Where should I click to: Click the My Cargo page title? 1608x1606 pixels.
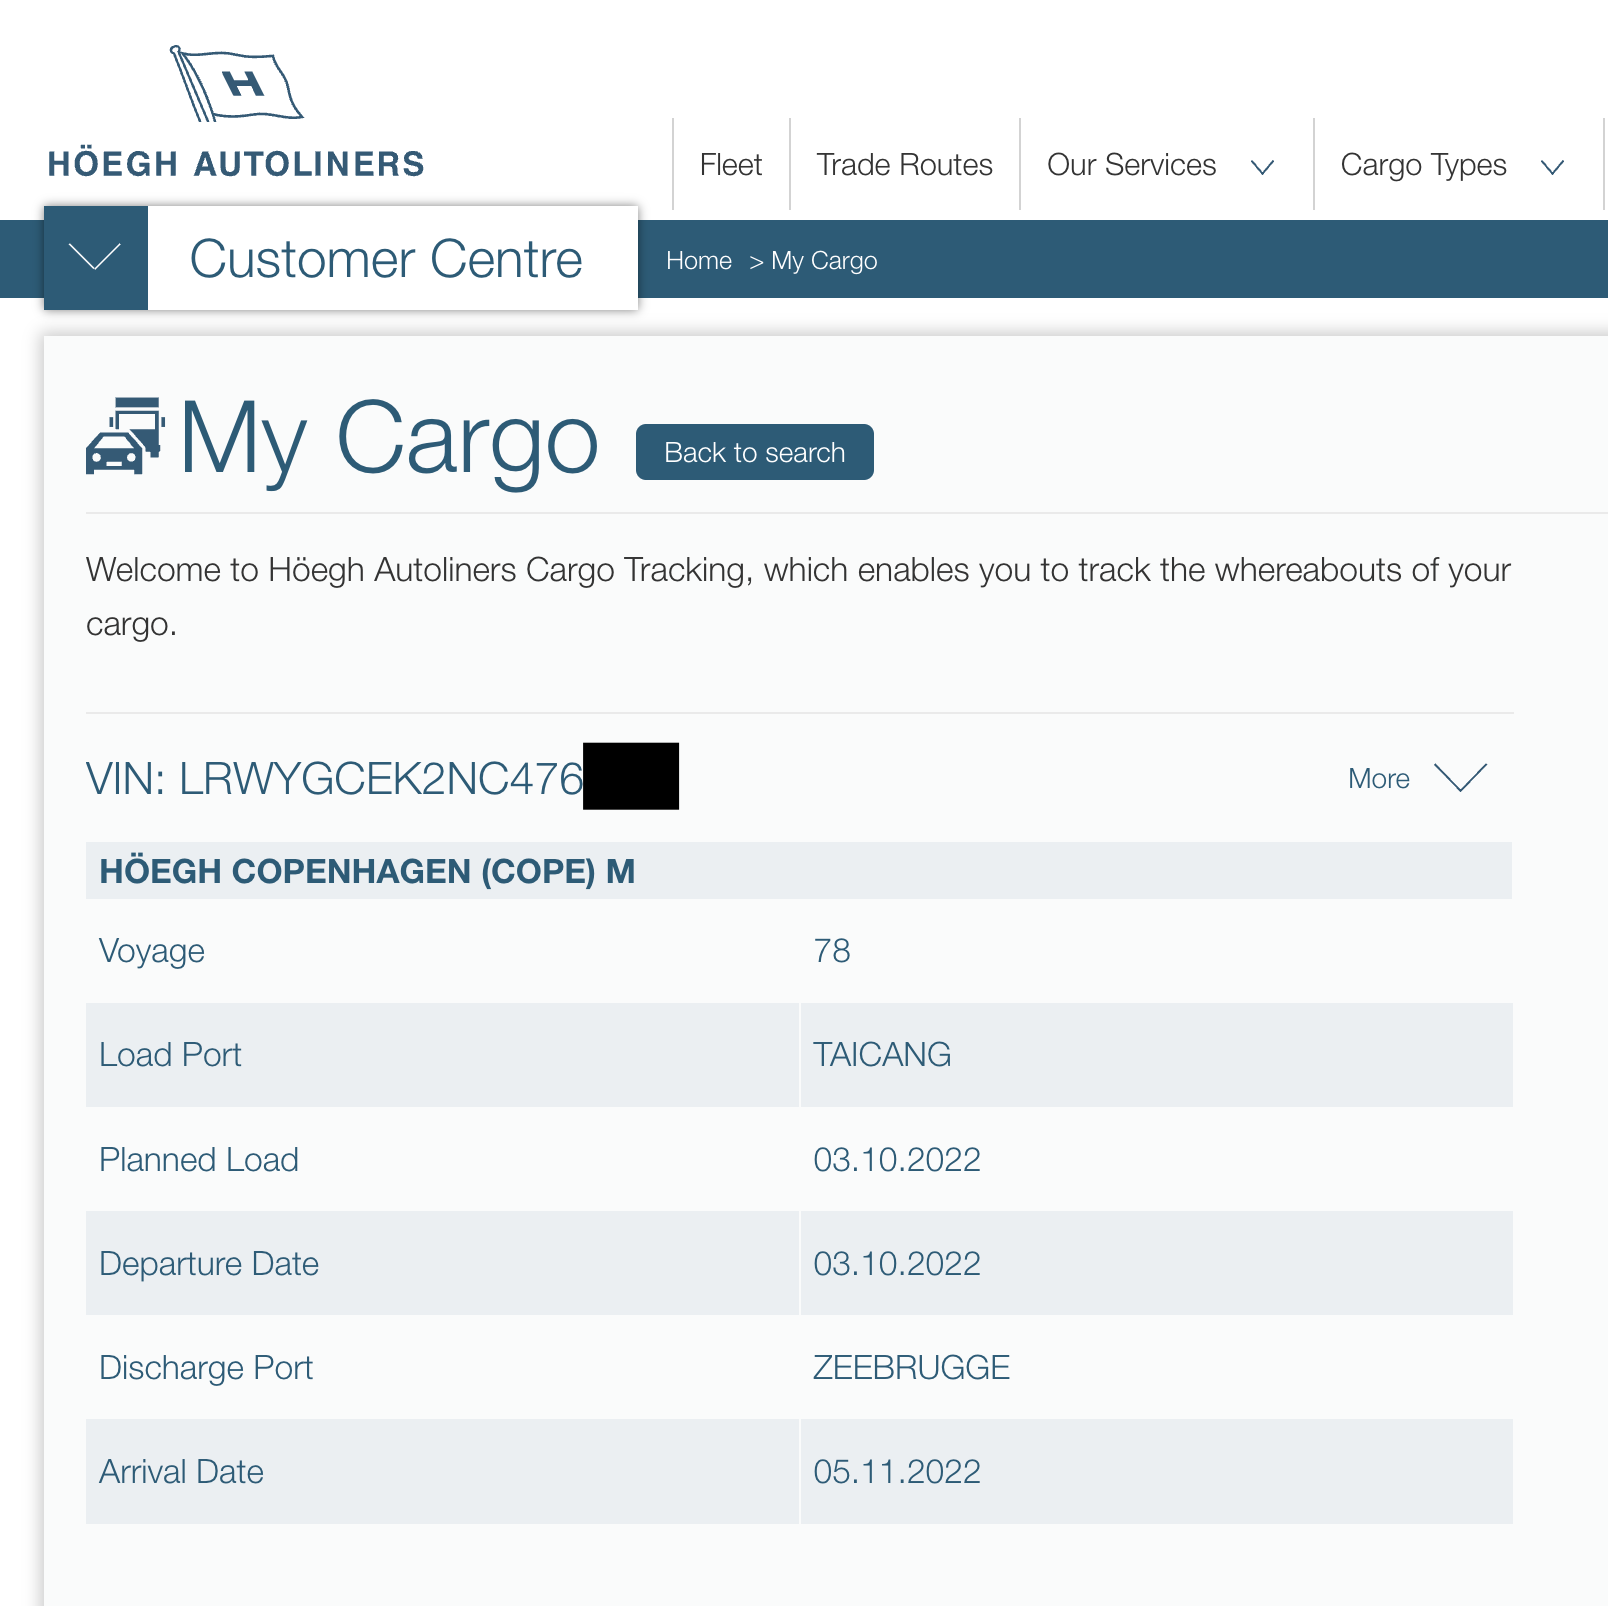coord(389,440)
